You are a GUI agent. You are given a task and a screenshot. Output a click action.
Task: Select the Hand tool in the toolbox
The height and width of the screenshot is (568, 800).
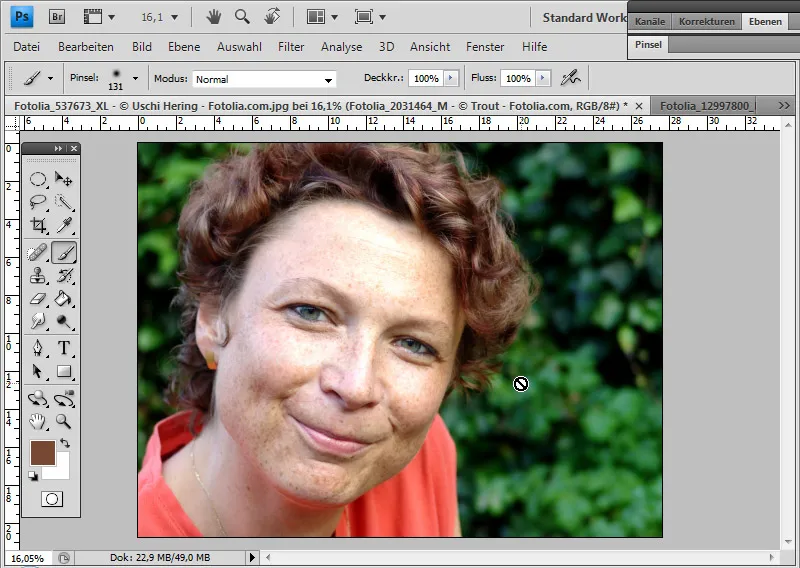(x=38, y=422)
